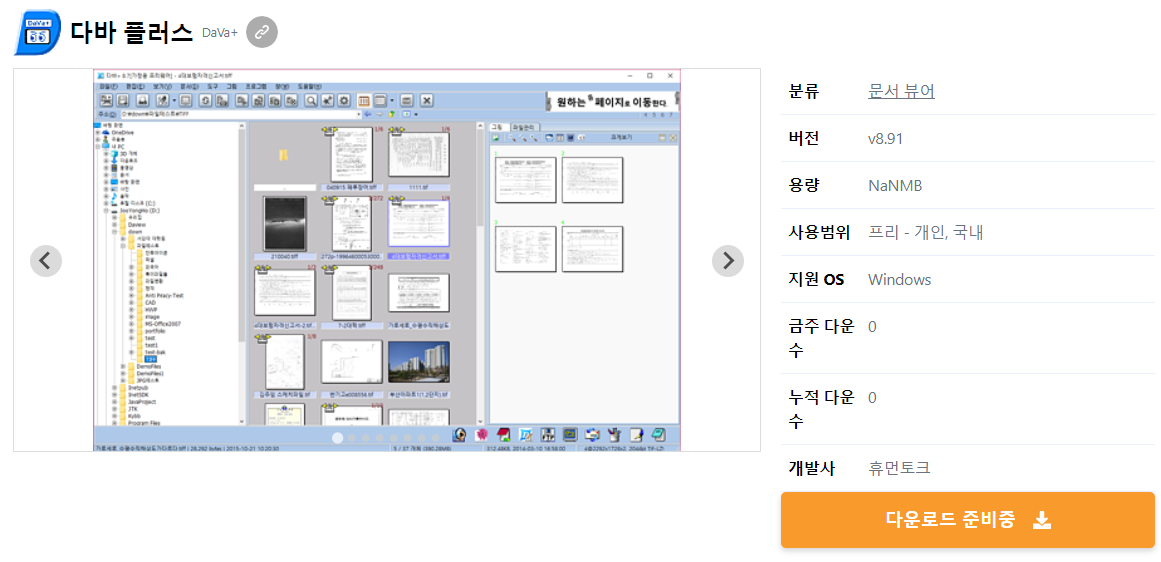Click the download arrow icon on orange button
Screen dimensions: 1161x562
[1042, 520]
